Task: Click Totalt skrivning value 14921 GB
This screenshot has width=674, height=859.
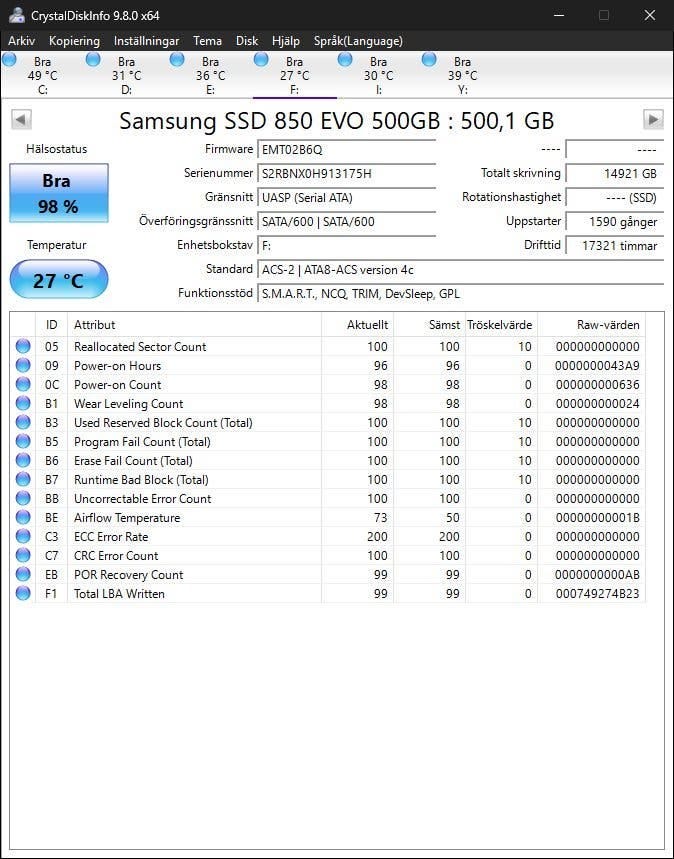Action: (614, 174)
